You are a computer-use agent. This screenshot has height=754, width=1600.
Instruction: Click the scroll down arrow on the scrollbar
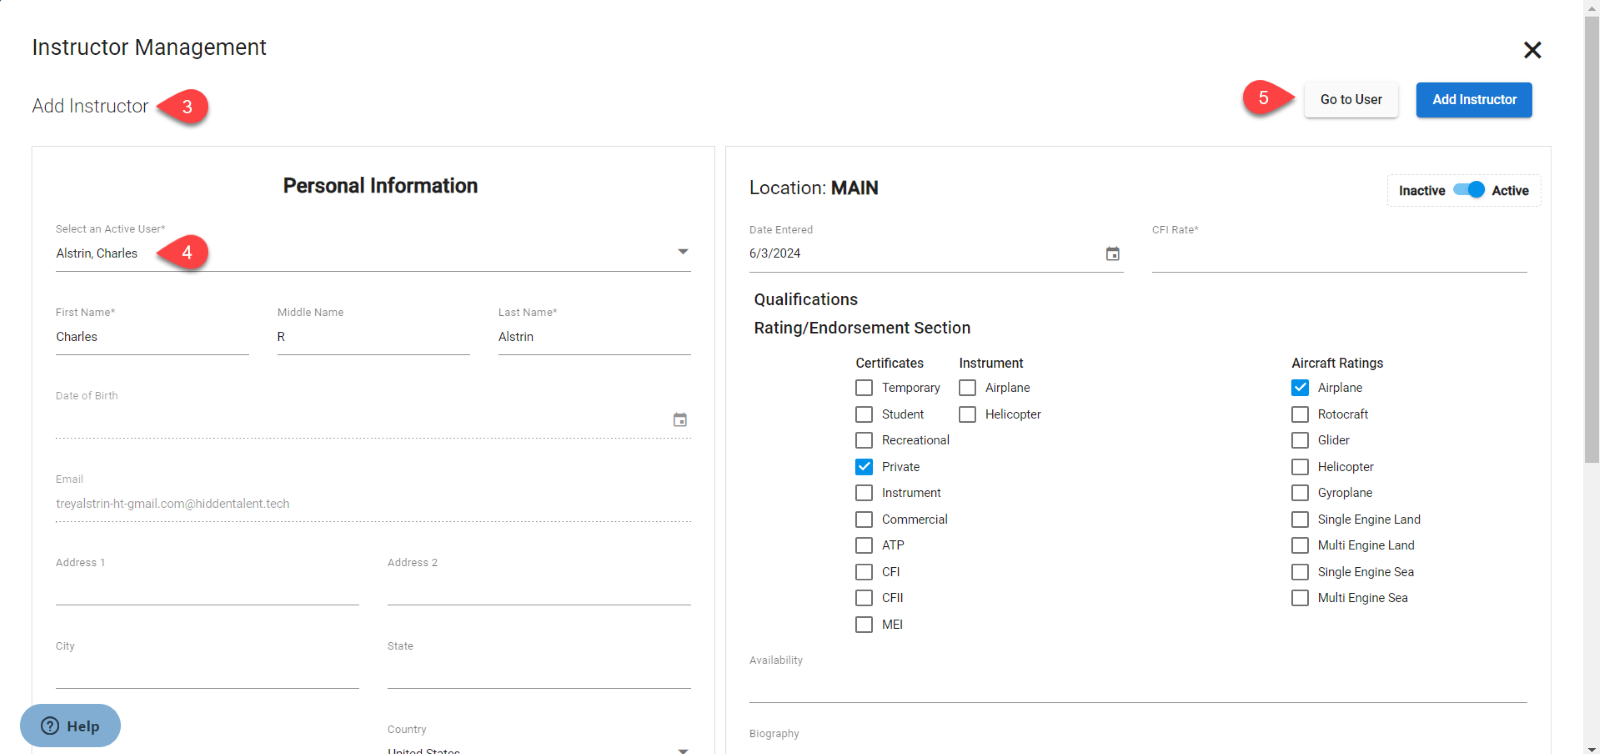point(1591,747)
